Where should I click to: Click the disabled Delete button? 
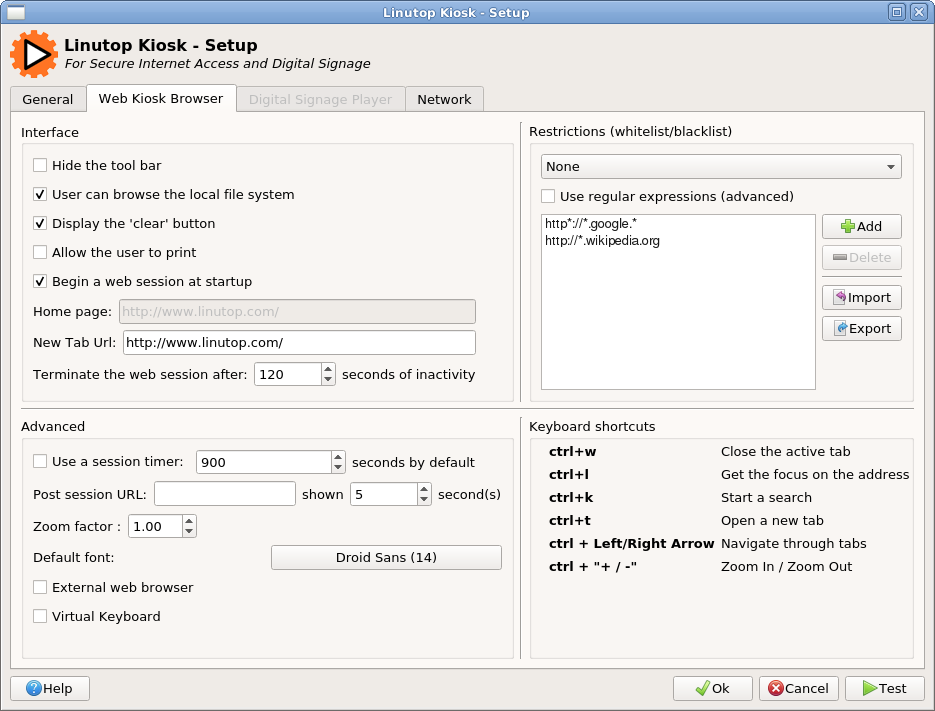pyautogui.click(x=861, y=257)
